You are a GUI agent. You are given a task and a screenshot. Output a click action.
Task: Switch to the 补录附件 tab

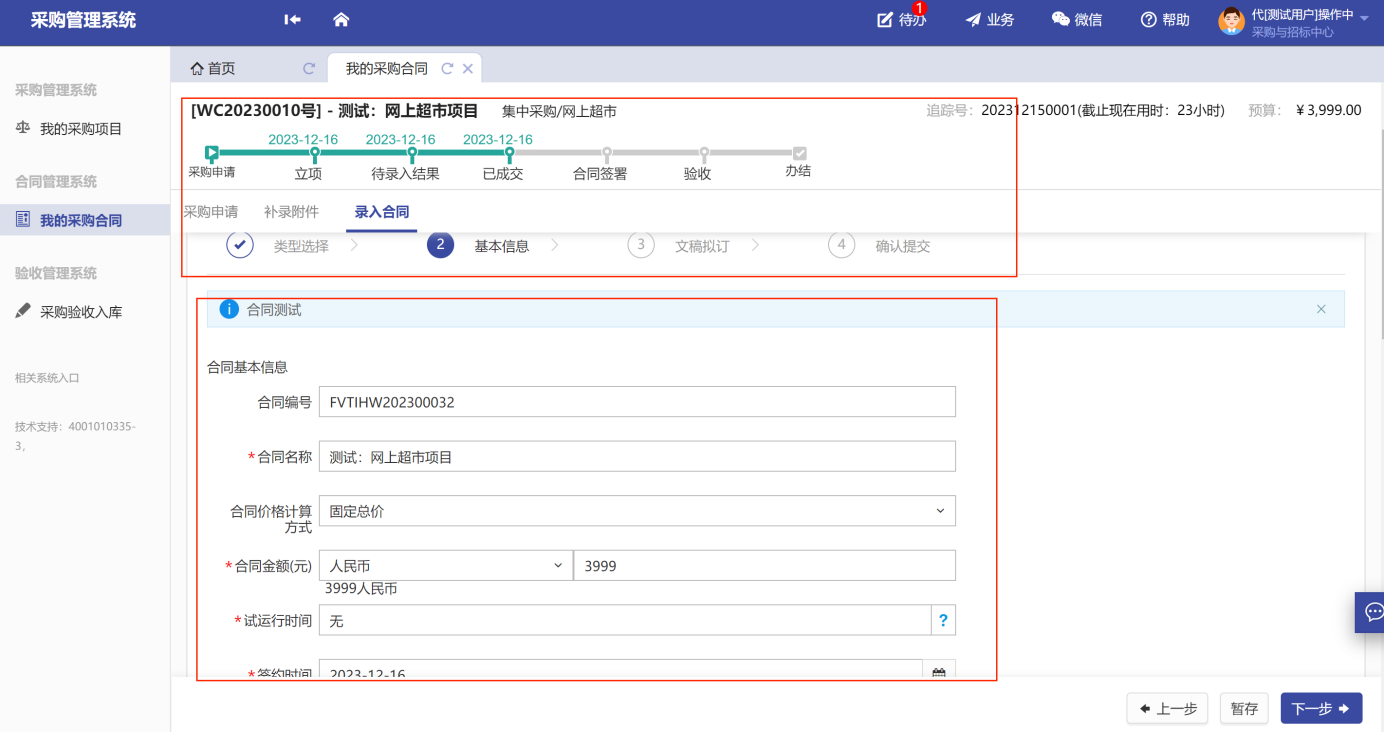(291, 212)
